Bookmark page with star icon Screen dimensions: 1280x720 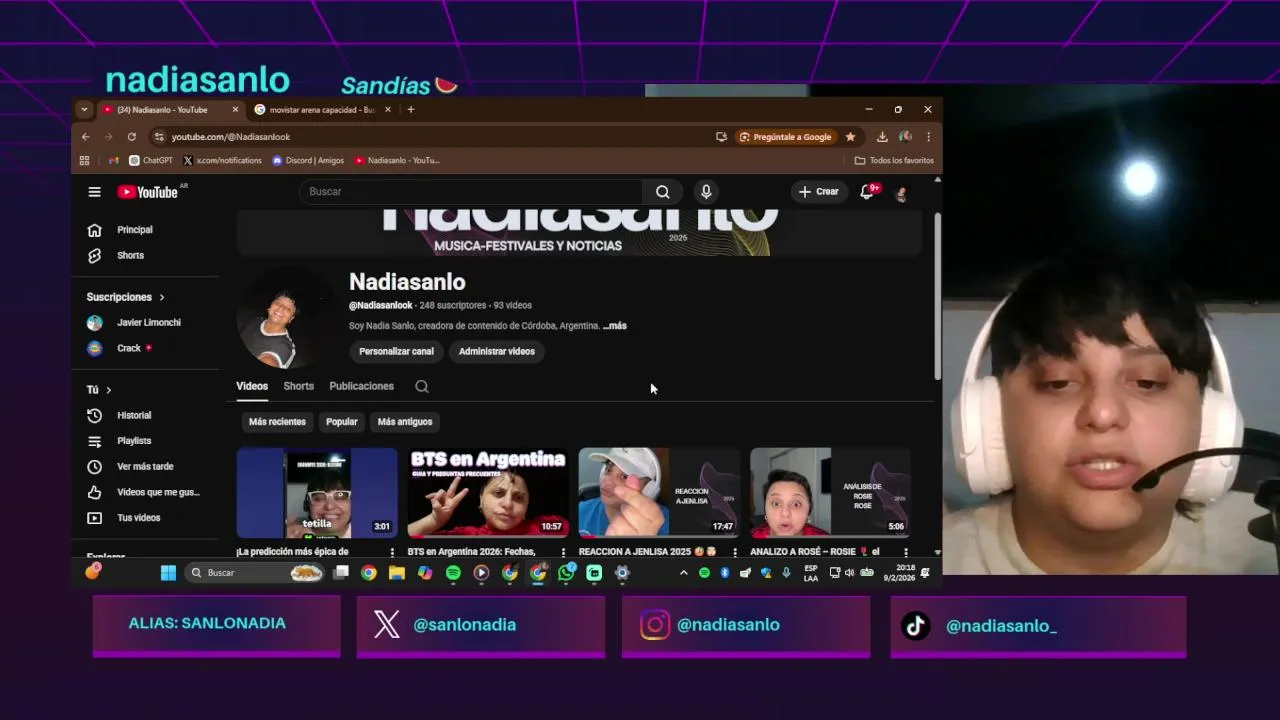(851, 137)
